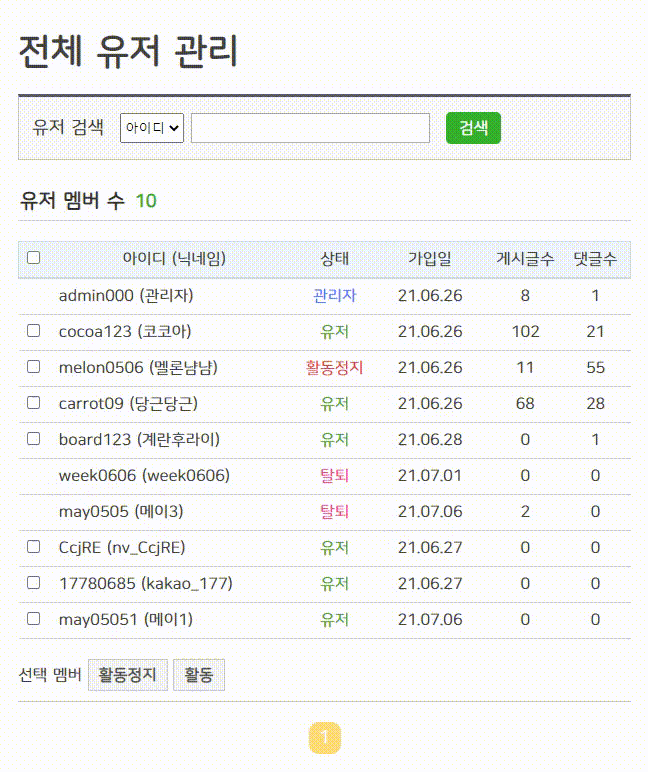Click the may05051 (메이1) user name
Image resolution: width=648 pixels, height=772 pixels.
coord(126,619)
